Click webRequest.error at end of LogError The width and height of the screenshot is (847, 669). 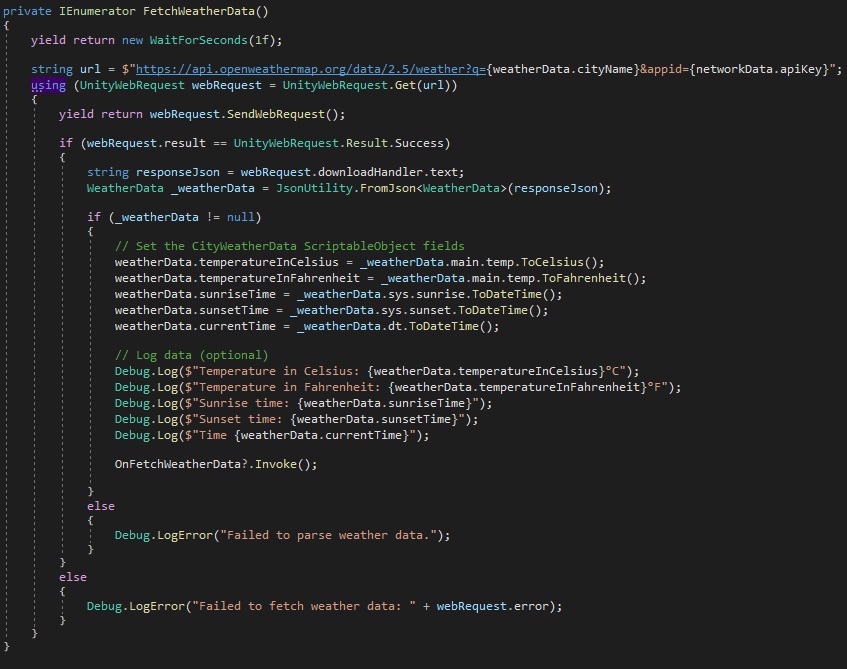coord(492,606)
